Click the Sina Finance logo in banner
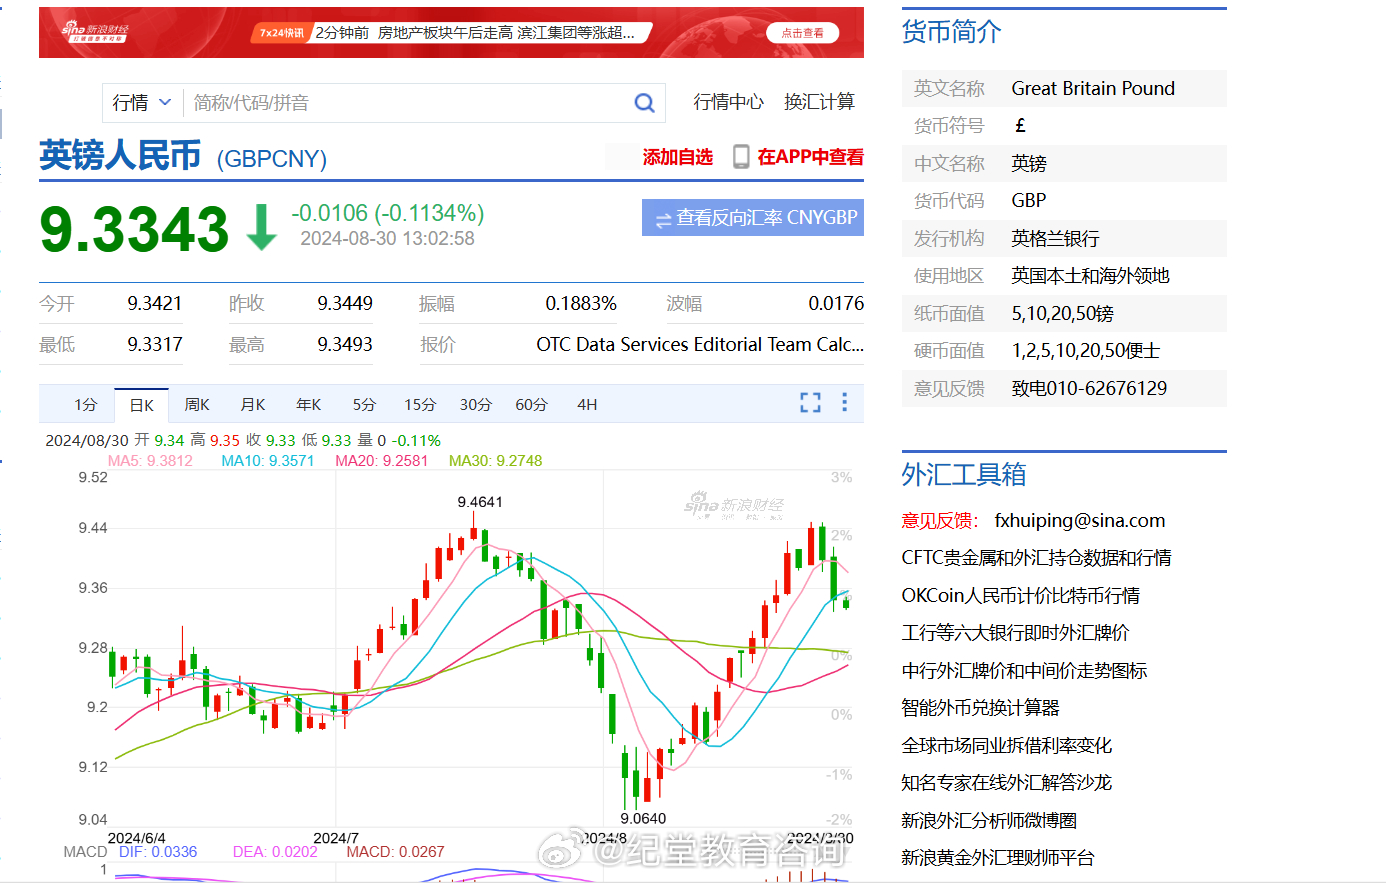The width and height of the screenshot is (1386, 883). 95,32
